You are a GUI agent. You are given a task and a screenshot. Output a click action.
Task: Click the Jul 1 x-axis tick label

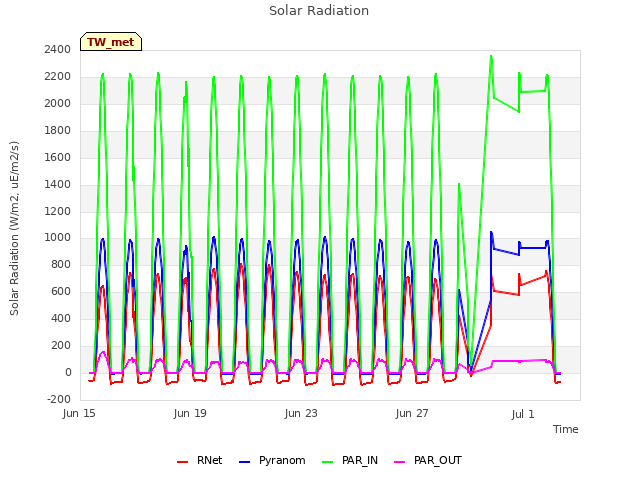523,414
